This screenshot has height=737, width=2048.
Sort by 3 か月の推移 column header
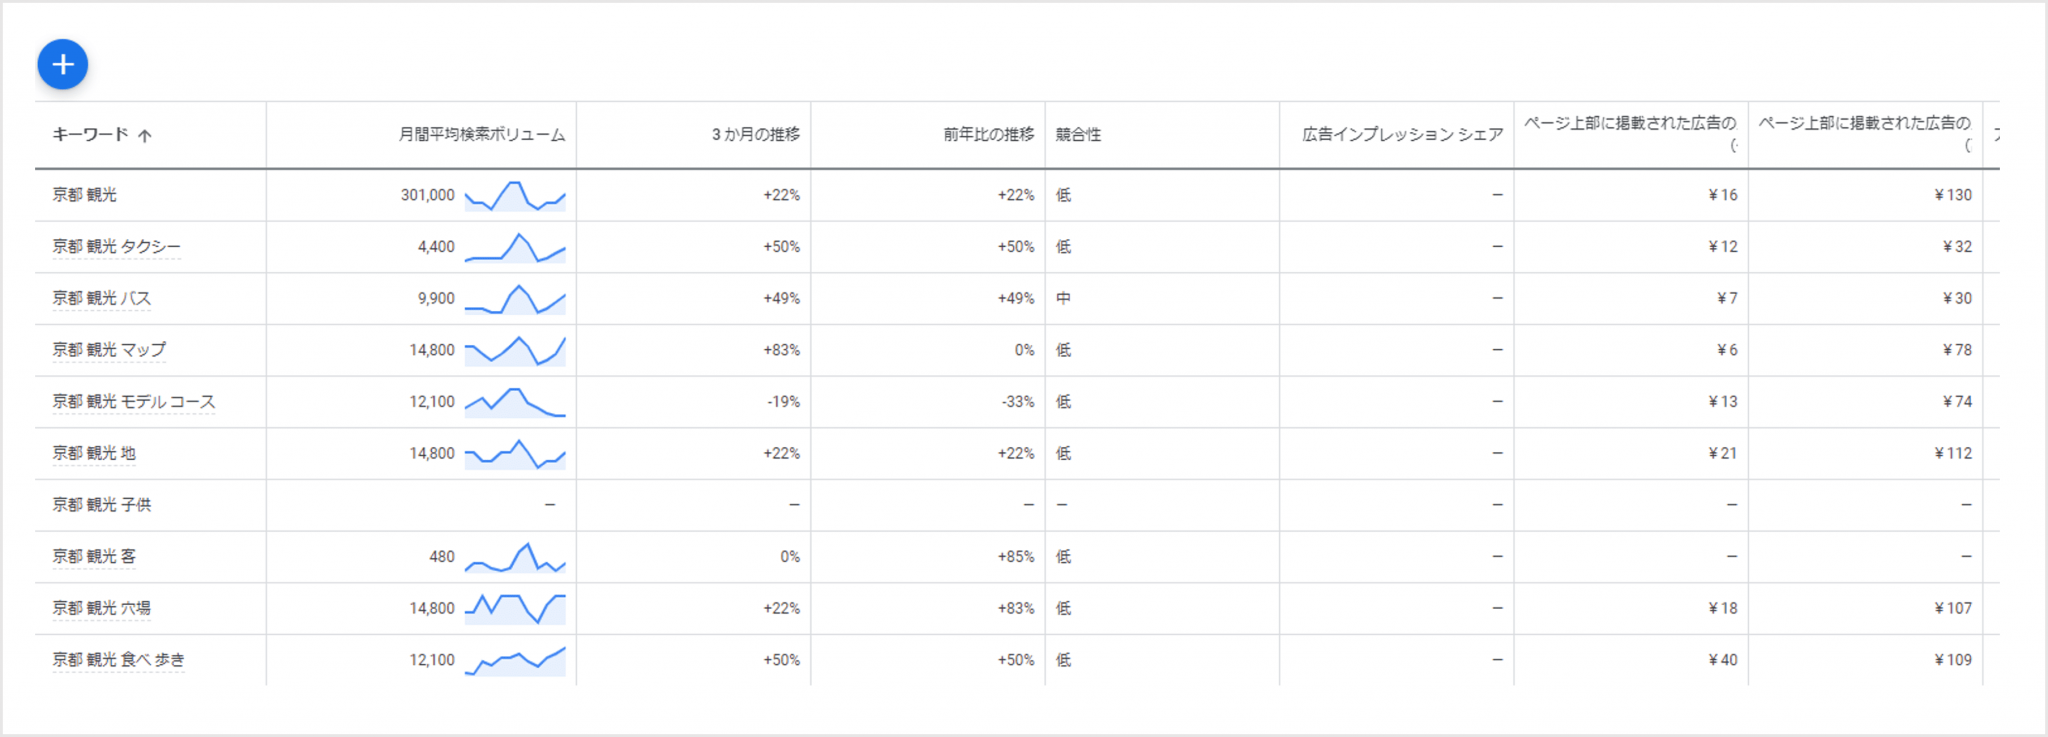(755, 135)
